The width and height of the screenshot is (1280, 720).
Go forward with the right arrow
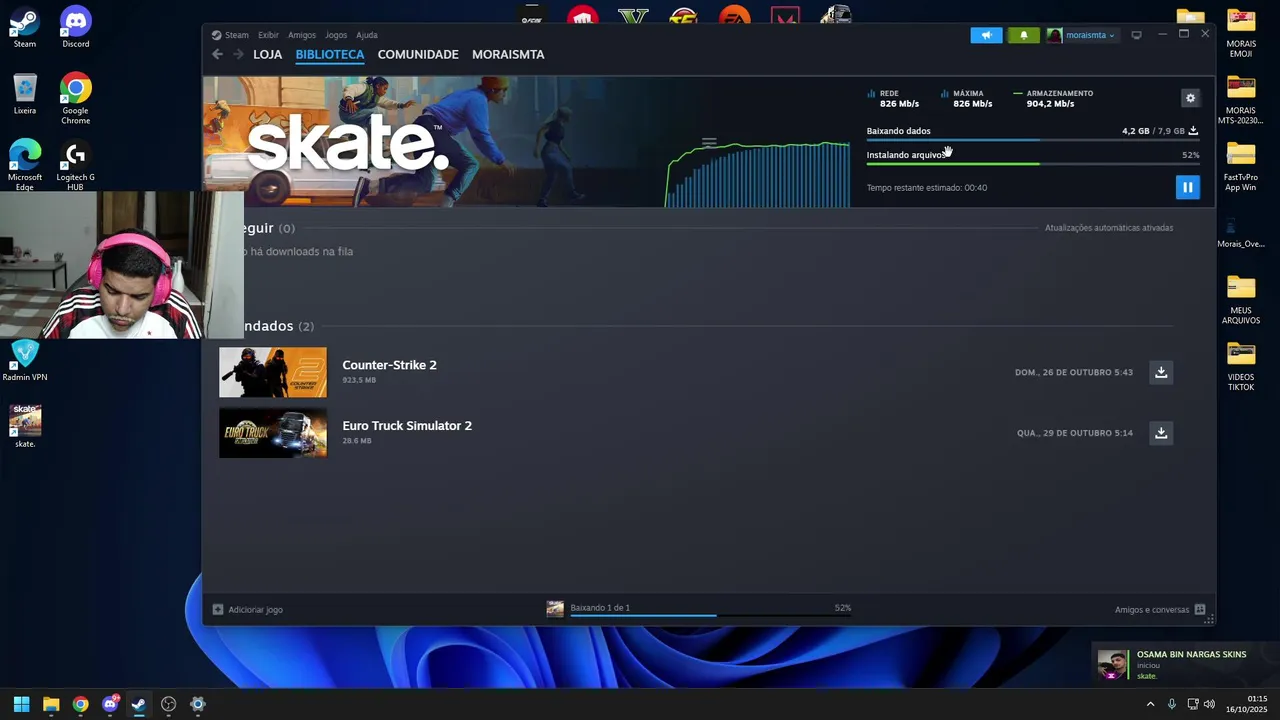pyautogui.click(x=238, y=54)
